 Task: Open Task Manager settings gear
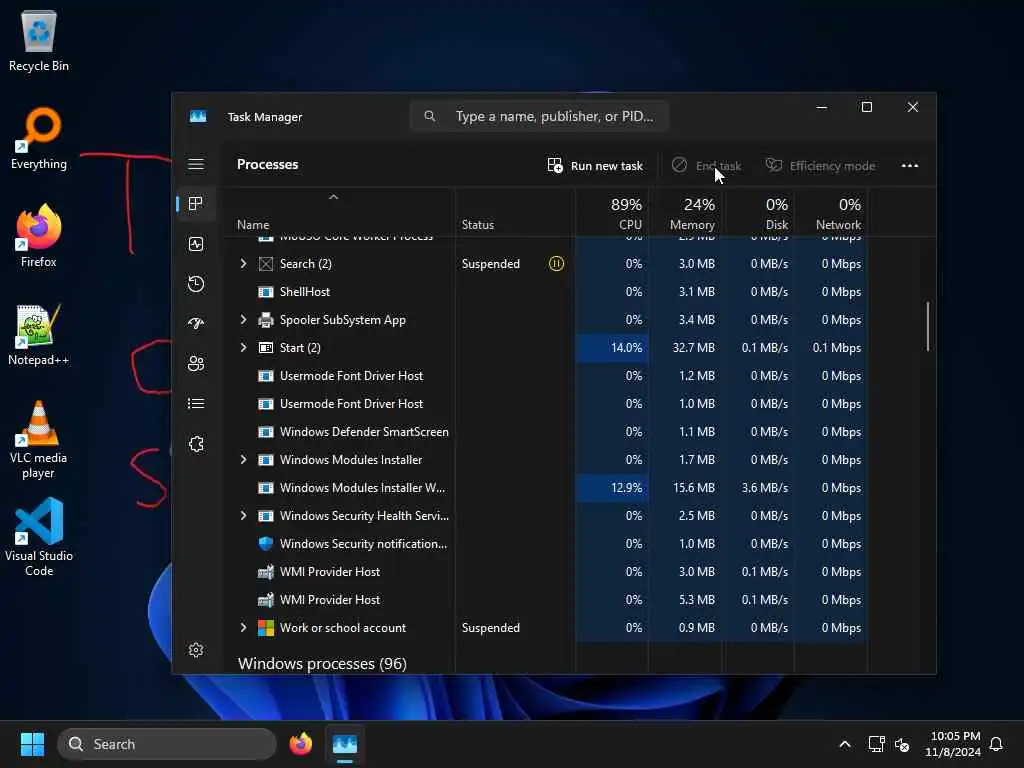click(x=196, y=650)
